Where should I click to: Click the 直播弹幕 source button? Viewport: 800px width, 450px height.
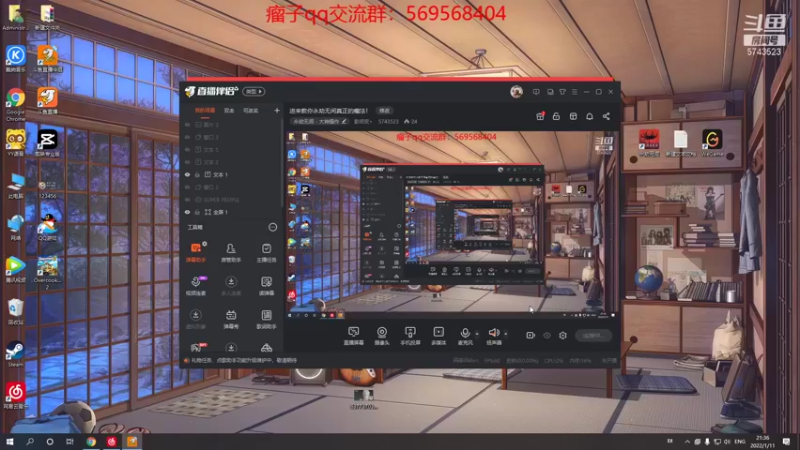(x=354, y=336)
